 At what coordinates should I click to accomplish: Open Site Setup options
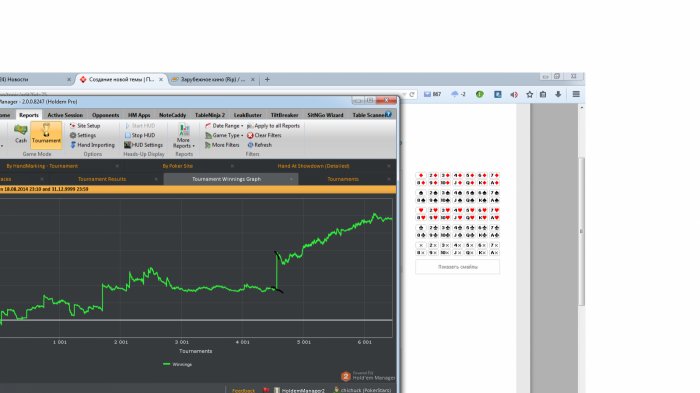pyautogui.click(x=85, y=126)
